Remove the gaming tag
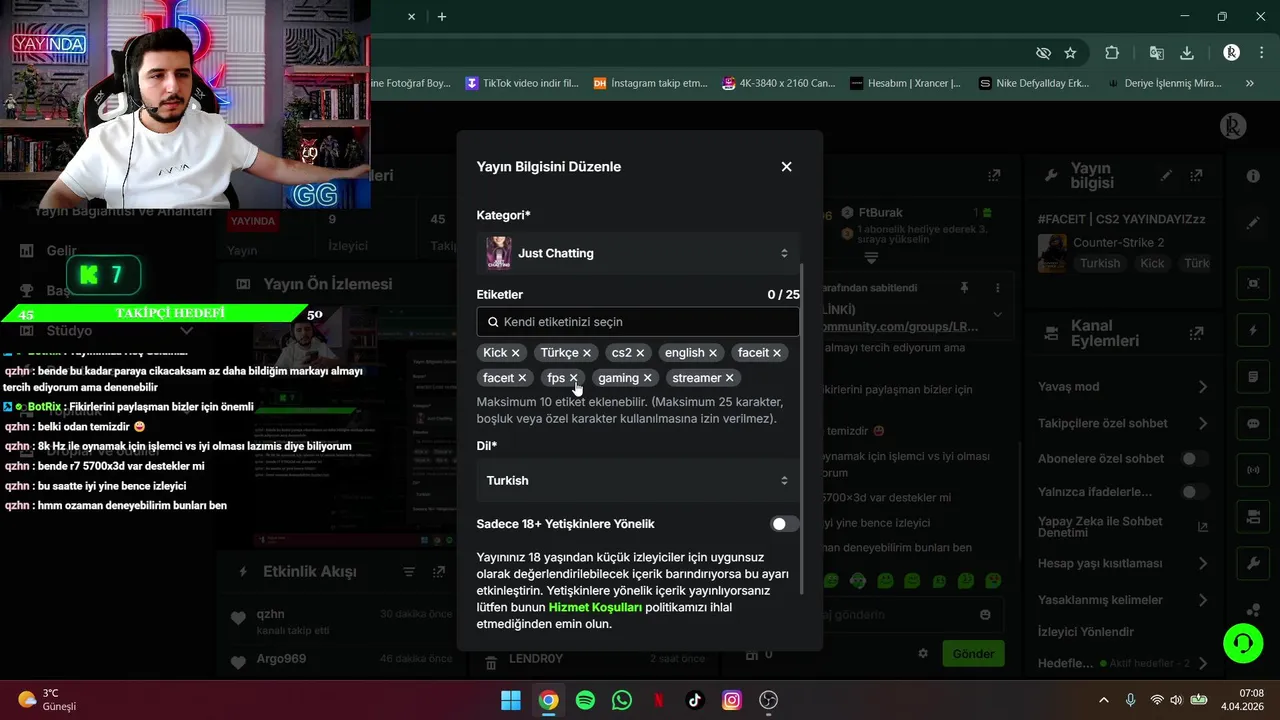Viewport: 1280px width, 720px height. [x=647, y=378]
